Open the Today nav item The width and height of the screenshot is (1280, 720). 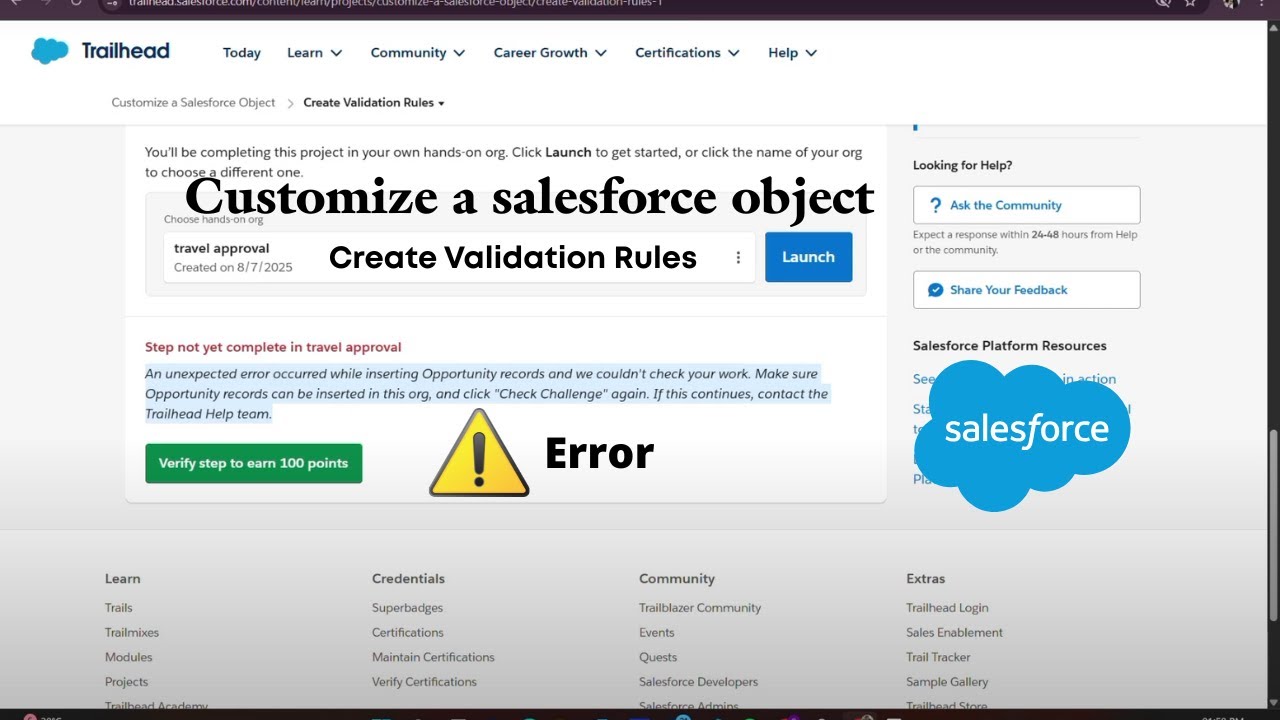click(x=242, y=53)
